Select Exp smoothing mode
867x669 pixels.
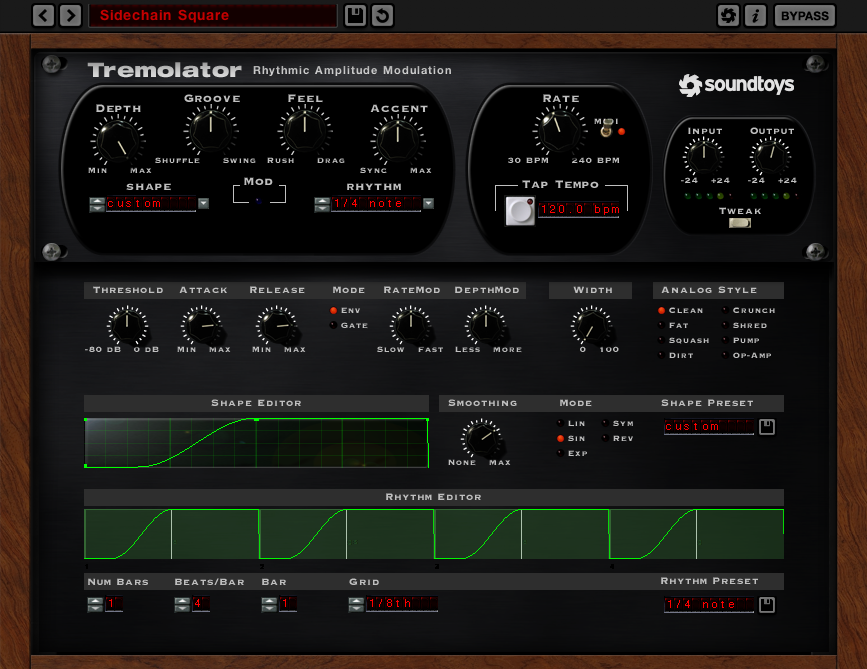pyautogui.click(x=572, y=453)
